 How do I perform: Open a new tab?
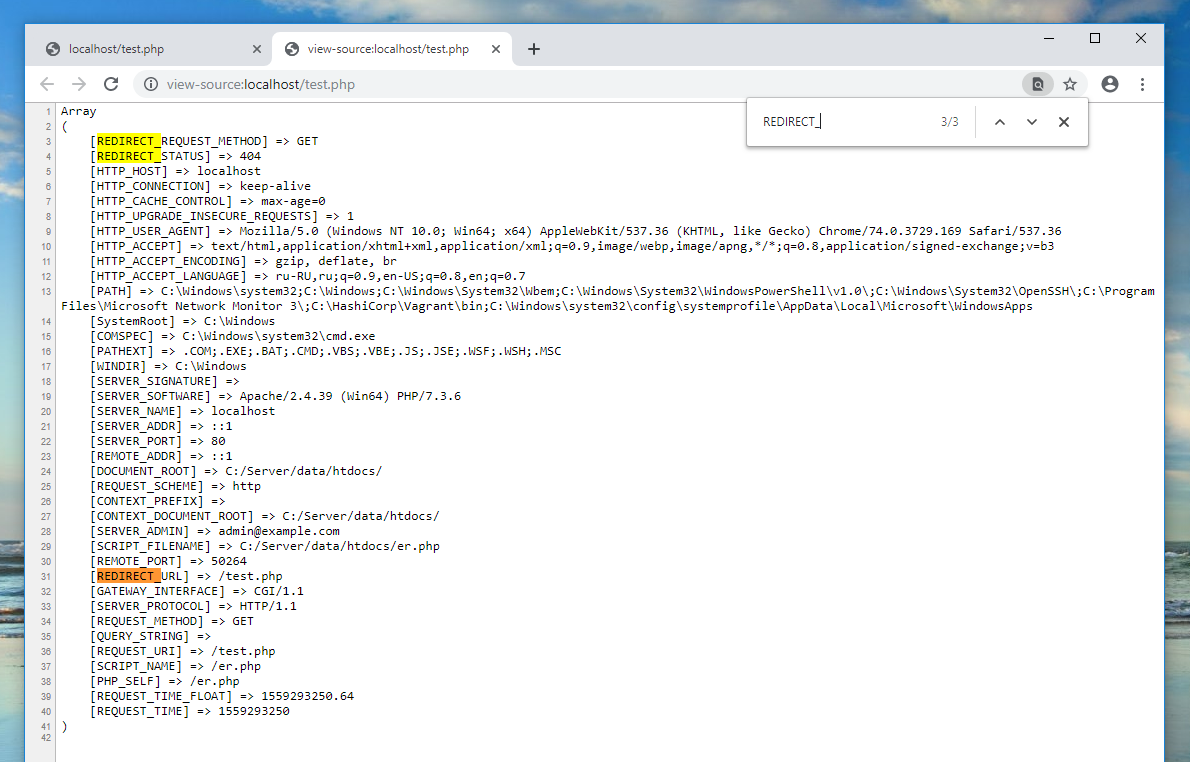[x=534, y=49]
